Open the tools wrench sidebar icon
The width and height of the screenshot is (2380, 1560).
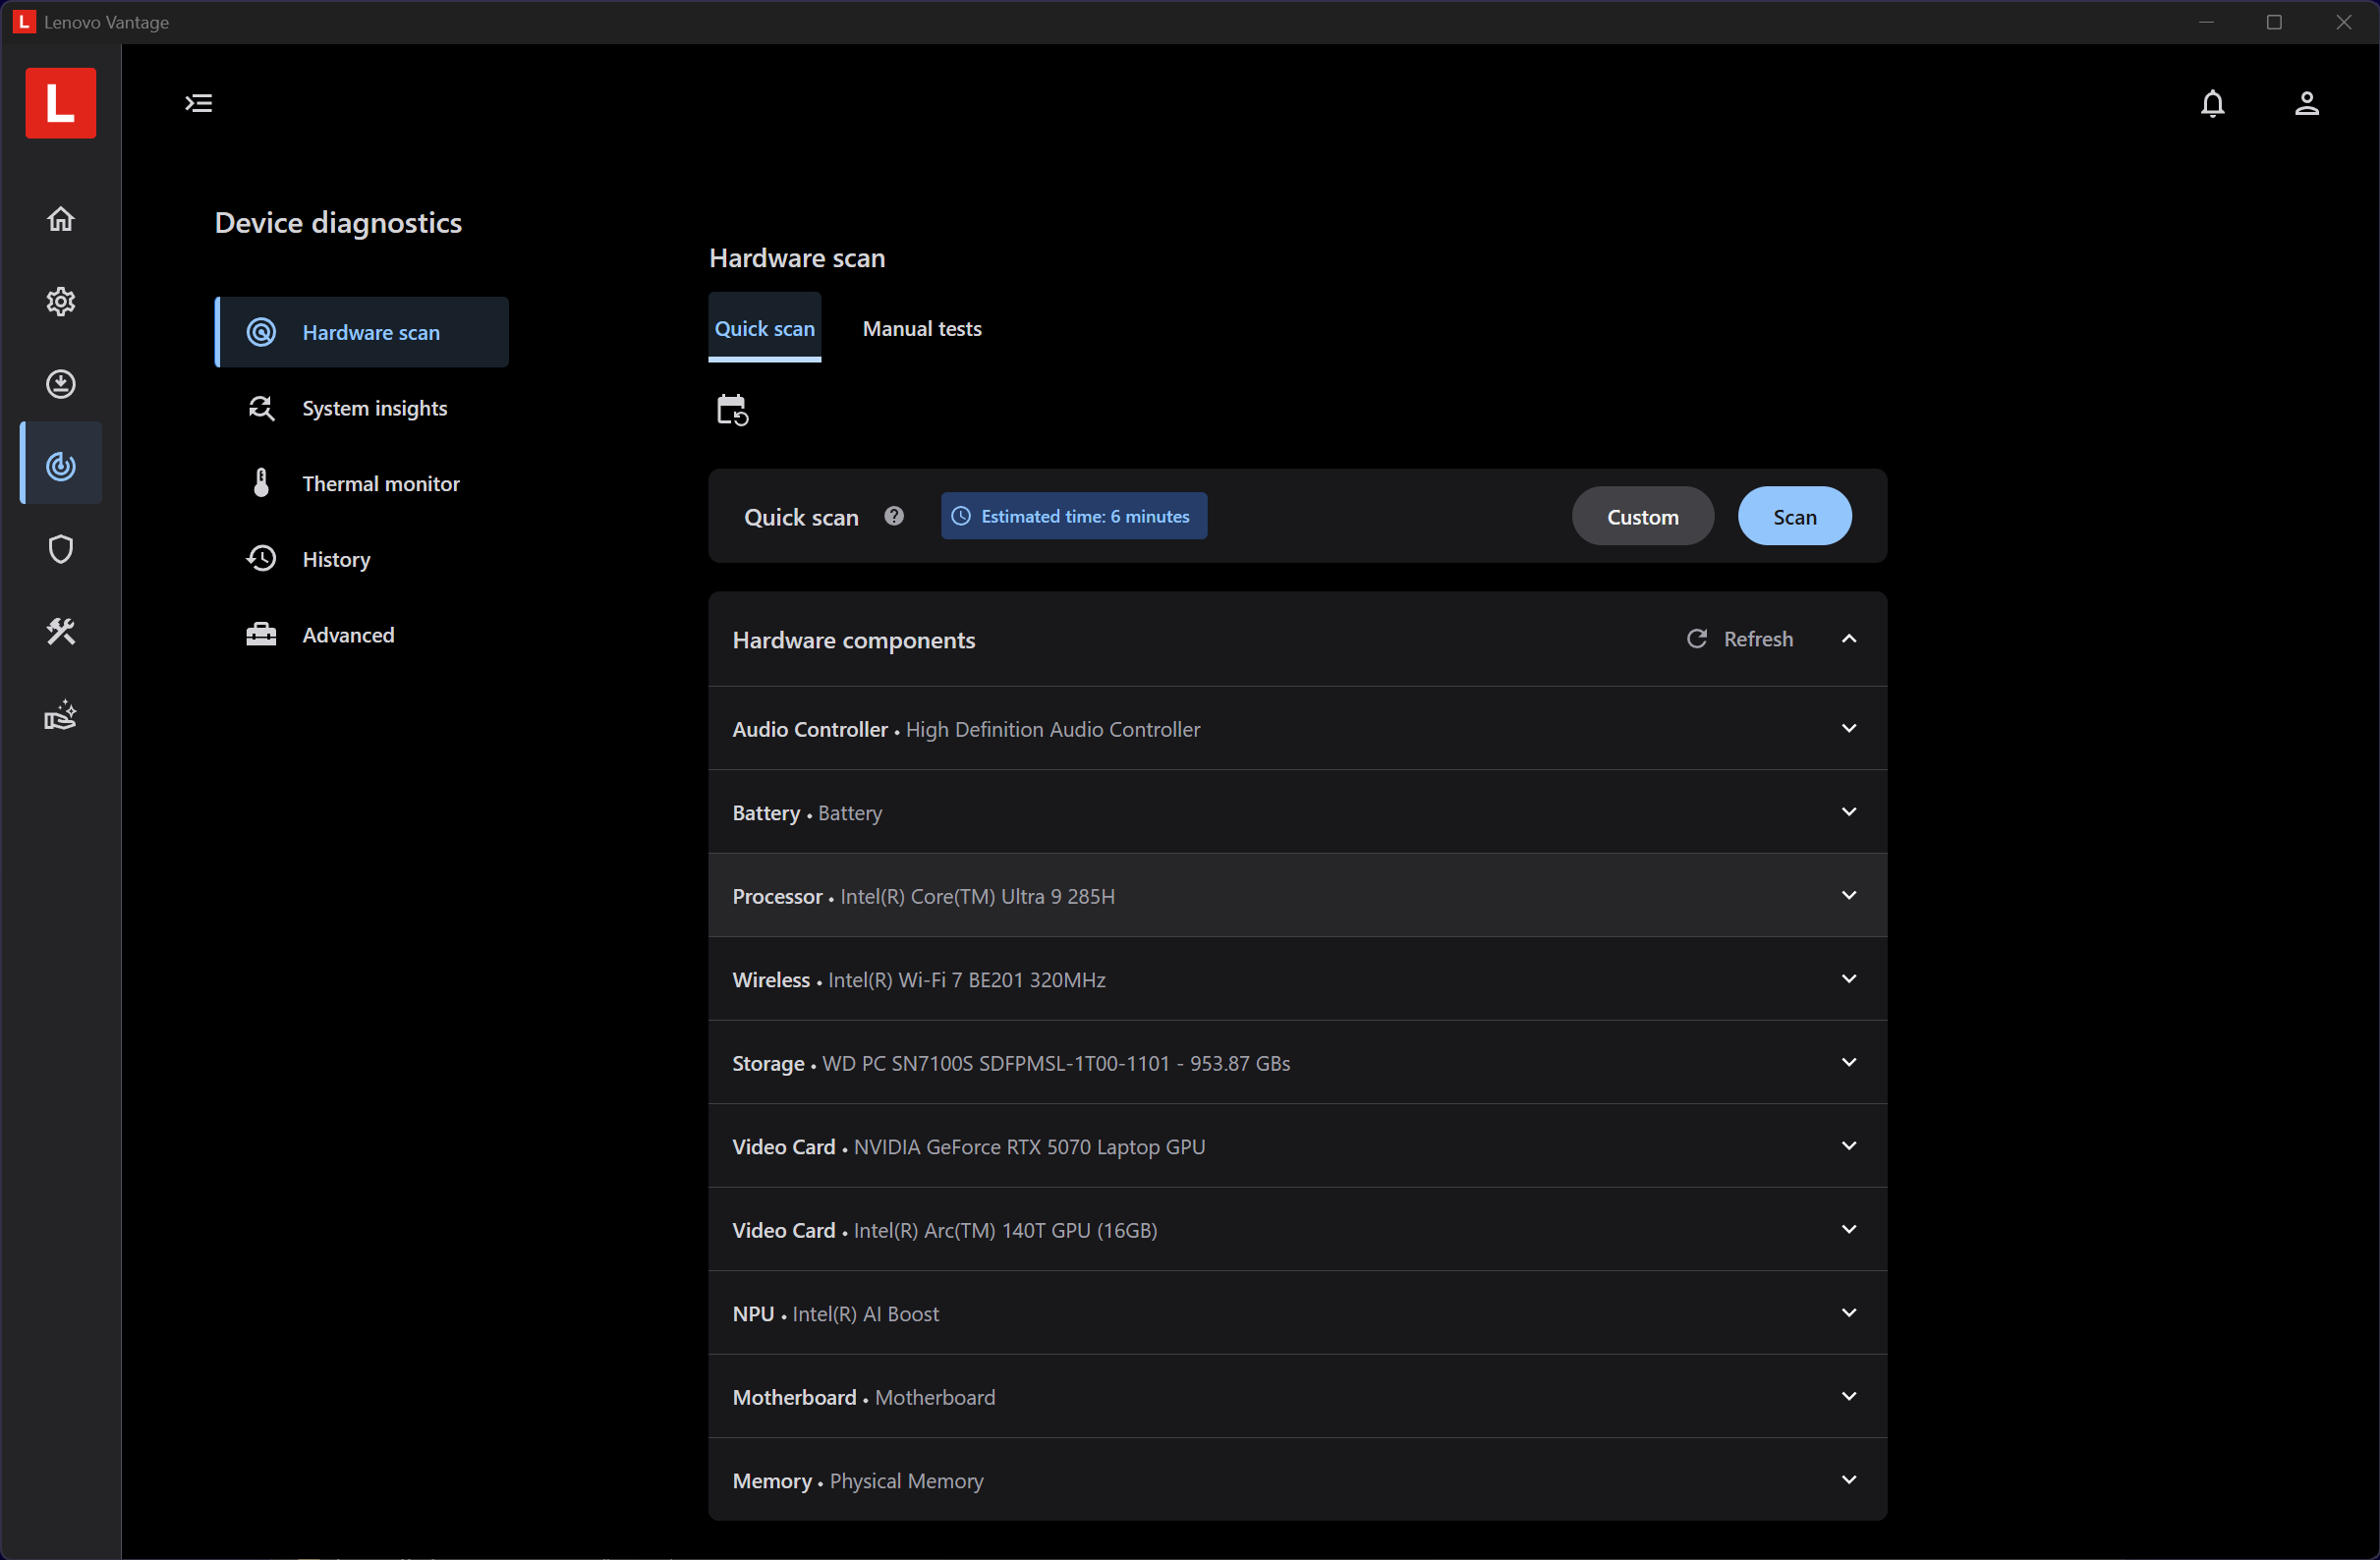[x=61, y=632]
